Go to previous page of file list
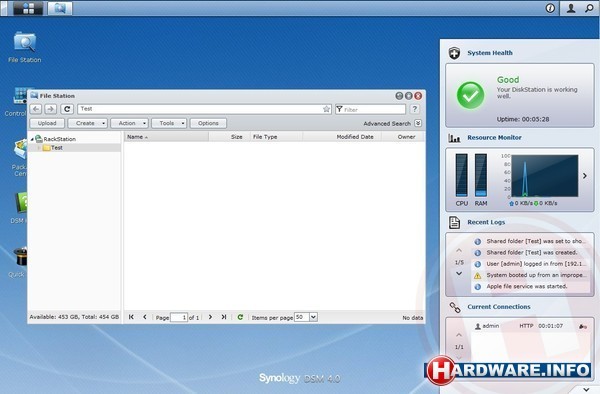Image resolution: width=600 pixels, height=394 pixels. pos(145,317)
